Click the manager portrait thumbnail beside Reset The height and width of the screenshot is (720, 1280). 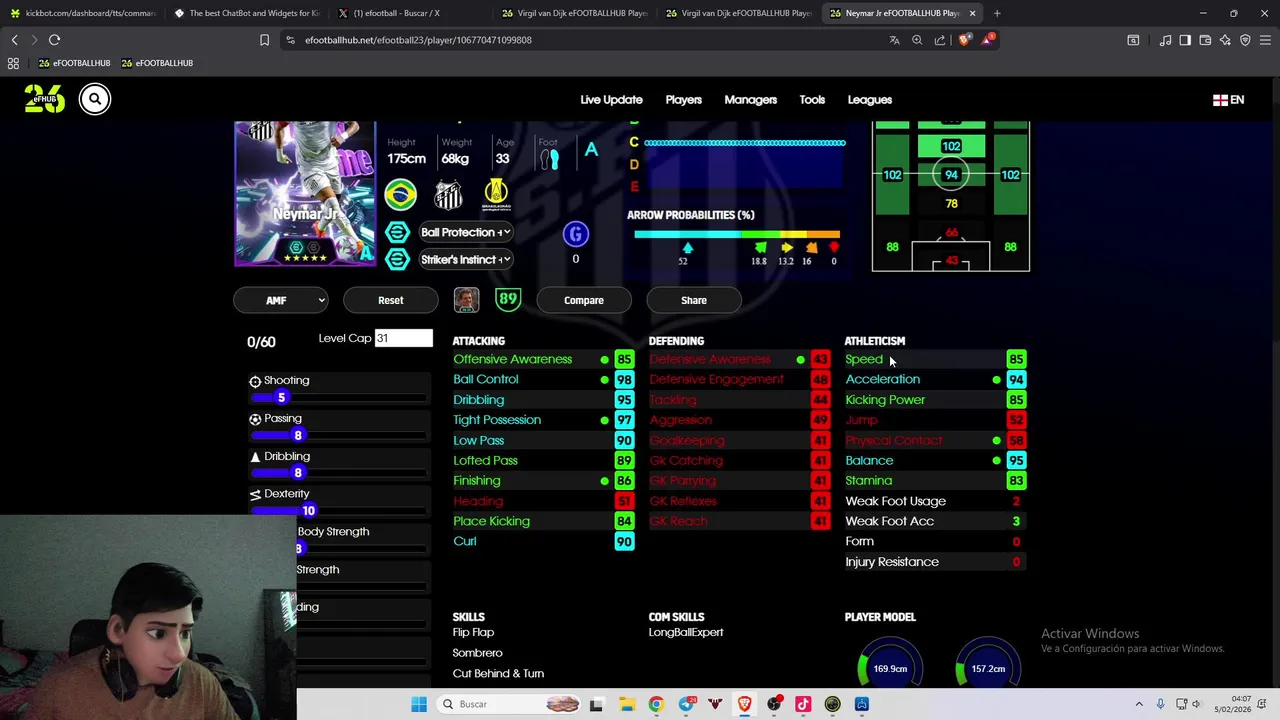466,300
